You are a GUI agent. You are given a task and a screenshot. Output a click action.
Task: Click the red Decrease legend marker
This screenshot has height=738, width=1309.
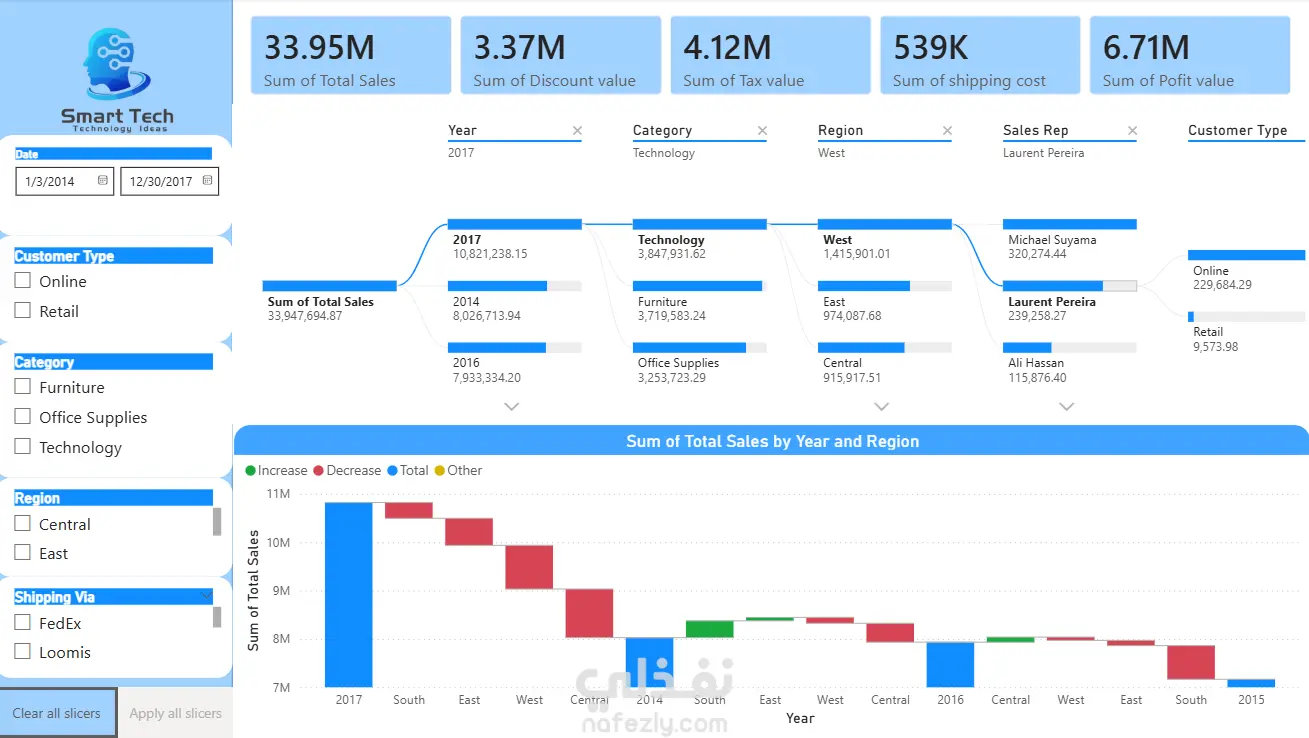[x=319, y=470]
